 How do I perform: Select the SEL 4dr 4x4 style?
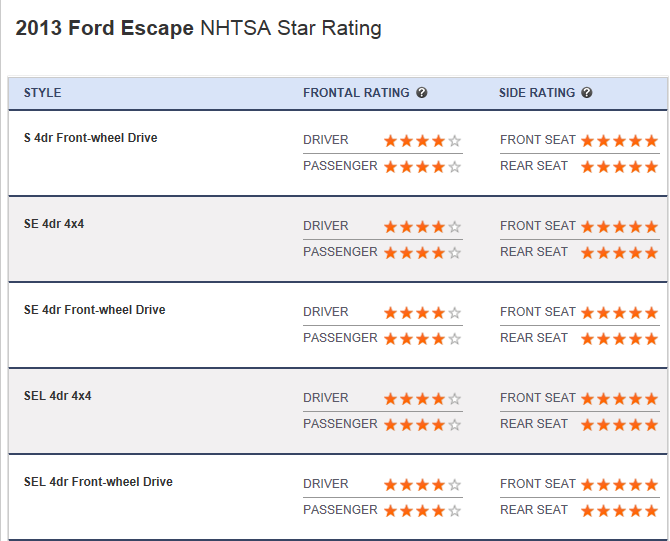[57, 396]
